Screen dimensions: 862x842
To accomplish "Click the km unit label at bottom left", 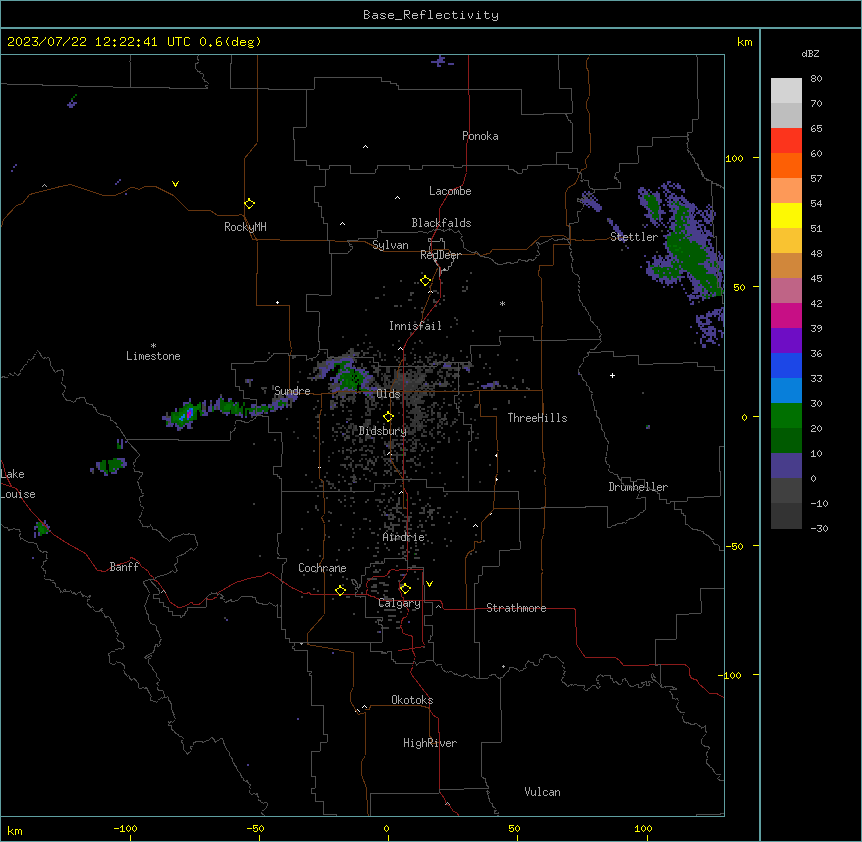I will tap(14, 830).
